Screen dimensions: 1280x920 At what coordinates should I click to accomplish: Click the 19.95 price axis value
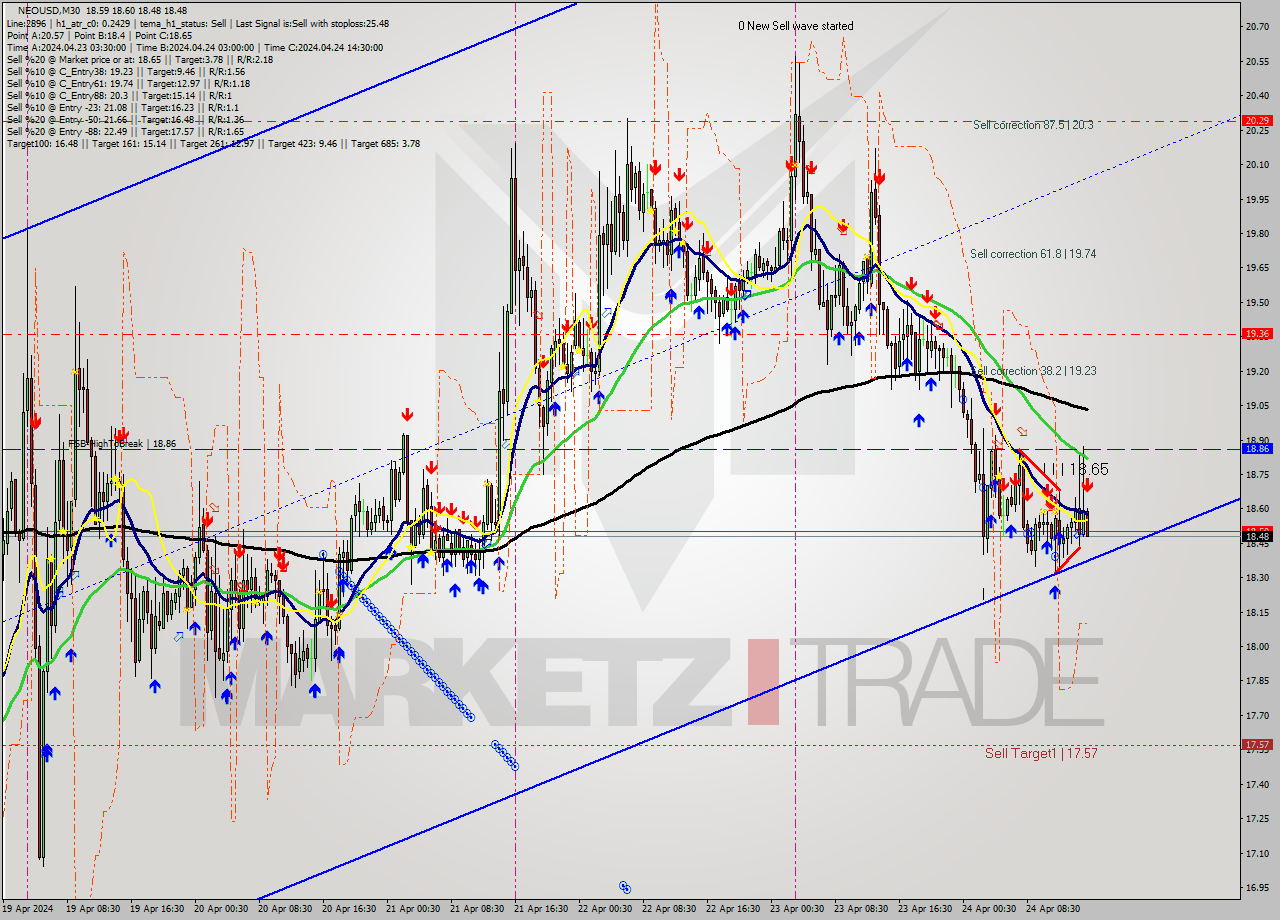point(1256,199)
